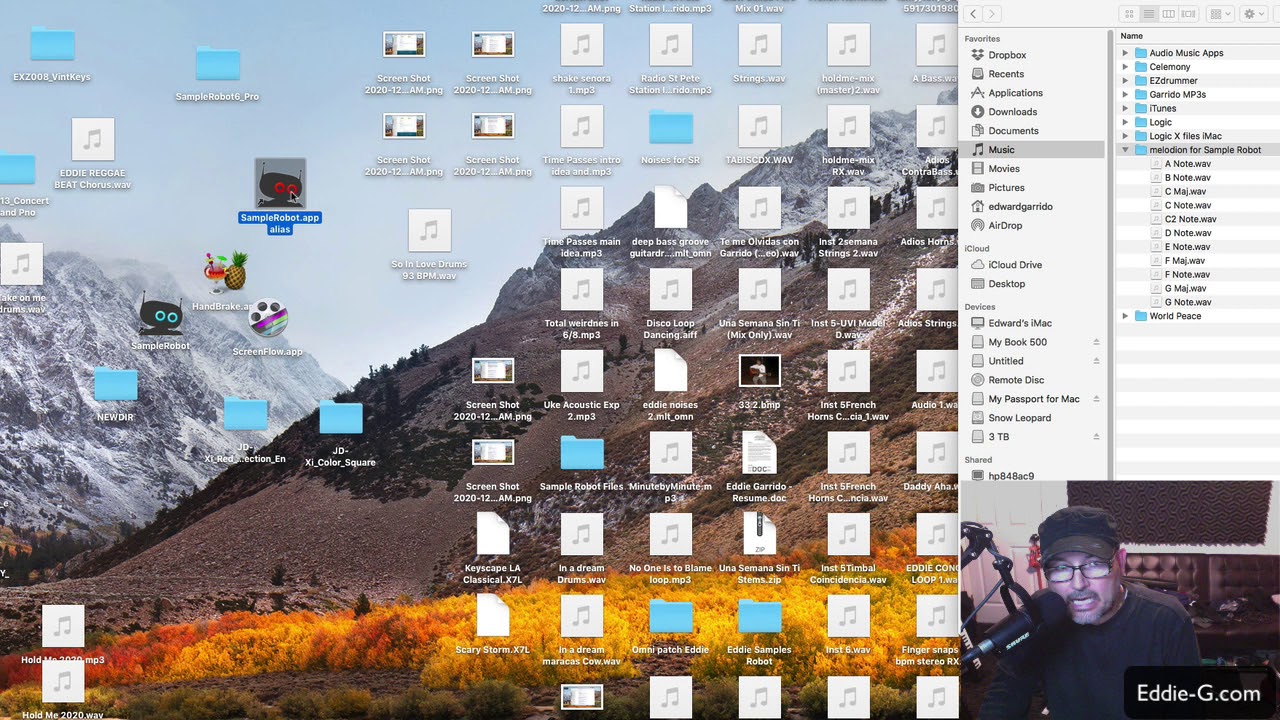Collapse the melodion for Sample Robot folder

(1125, 150)
